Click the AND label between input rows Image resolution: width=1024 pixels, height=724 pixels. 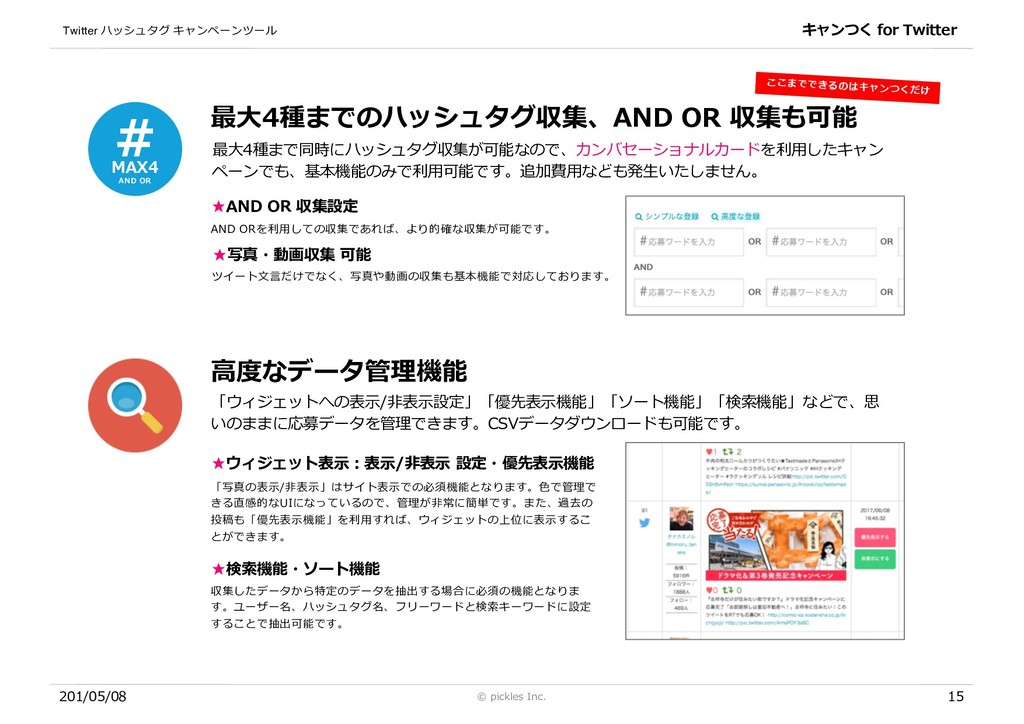(x=643, y=267)
